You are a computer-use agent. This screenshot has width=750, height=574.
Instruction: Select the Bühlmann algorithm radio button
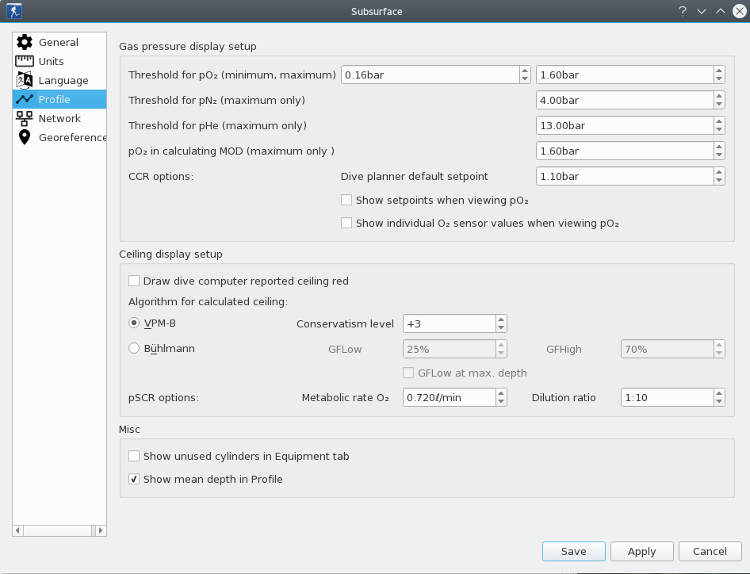tap(135, 349)
